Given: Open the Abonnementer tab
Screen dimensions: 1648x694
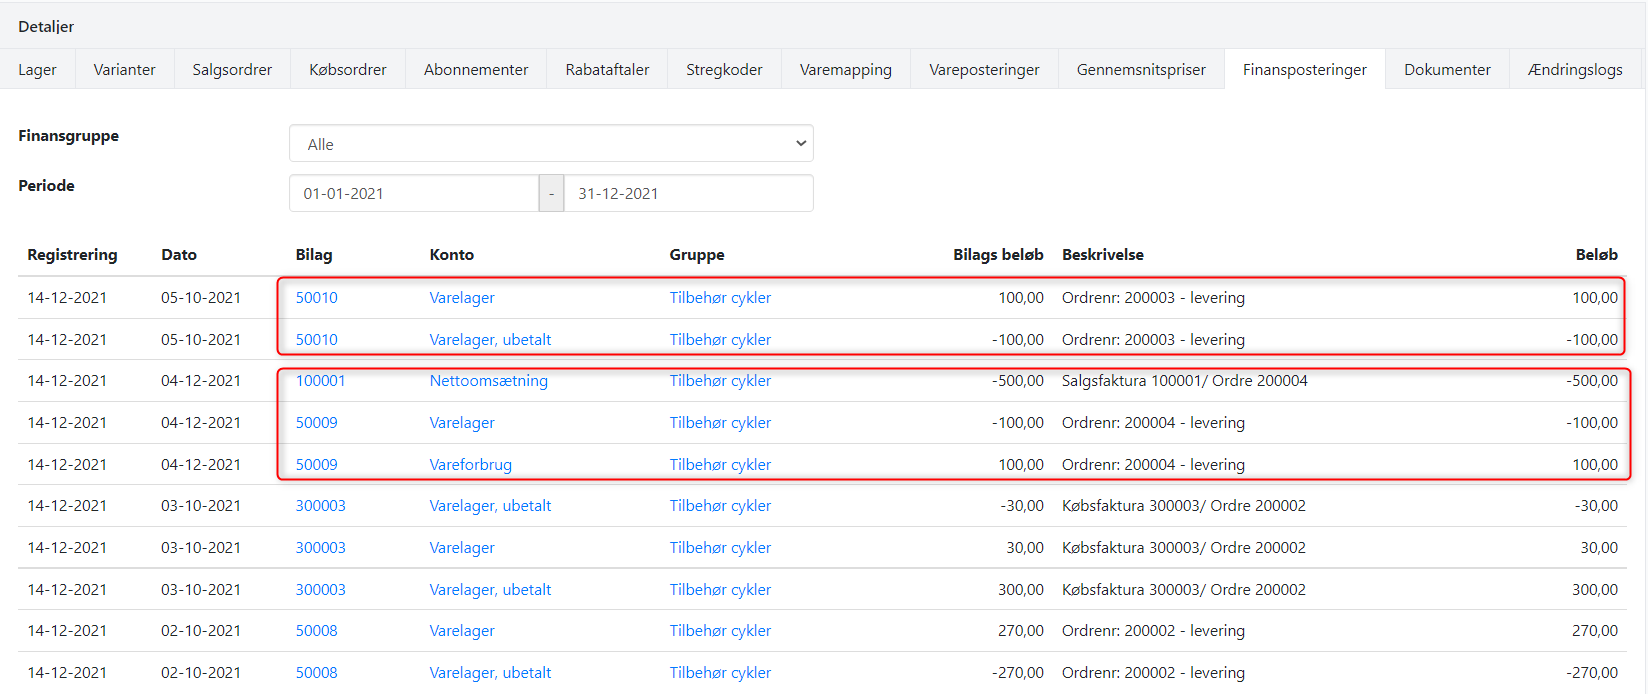Looking at the screenshot, I should 476,70.
